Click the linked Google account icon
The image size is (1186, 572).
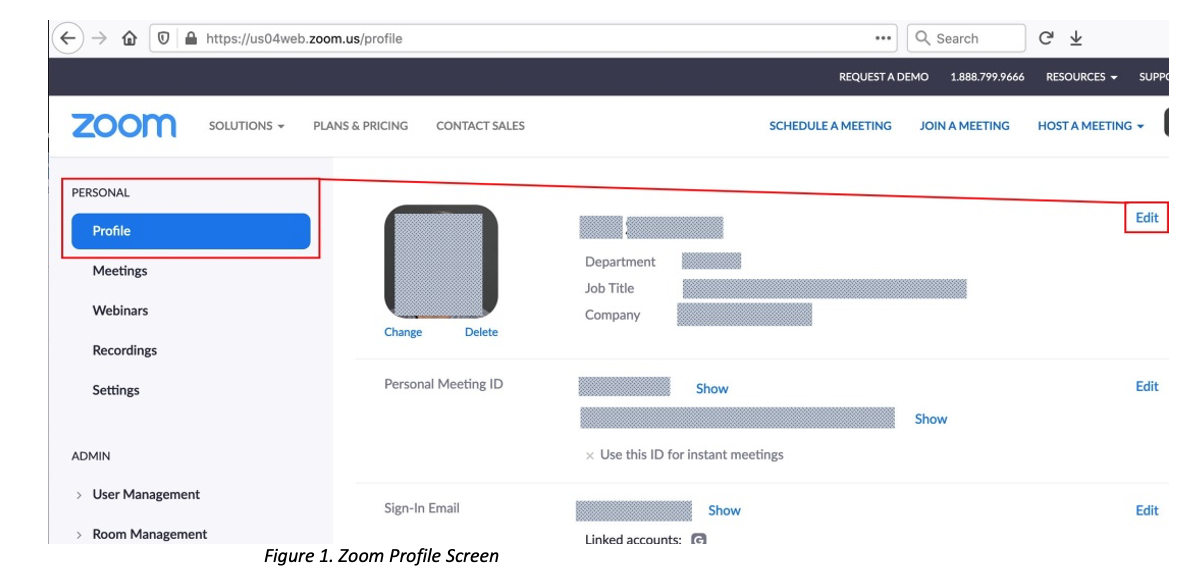tap(699, 540)
